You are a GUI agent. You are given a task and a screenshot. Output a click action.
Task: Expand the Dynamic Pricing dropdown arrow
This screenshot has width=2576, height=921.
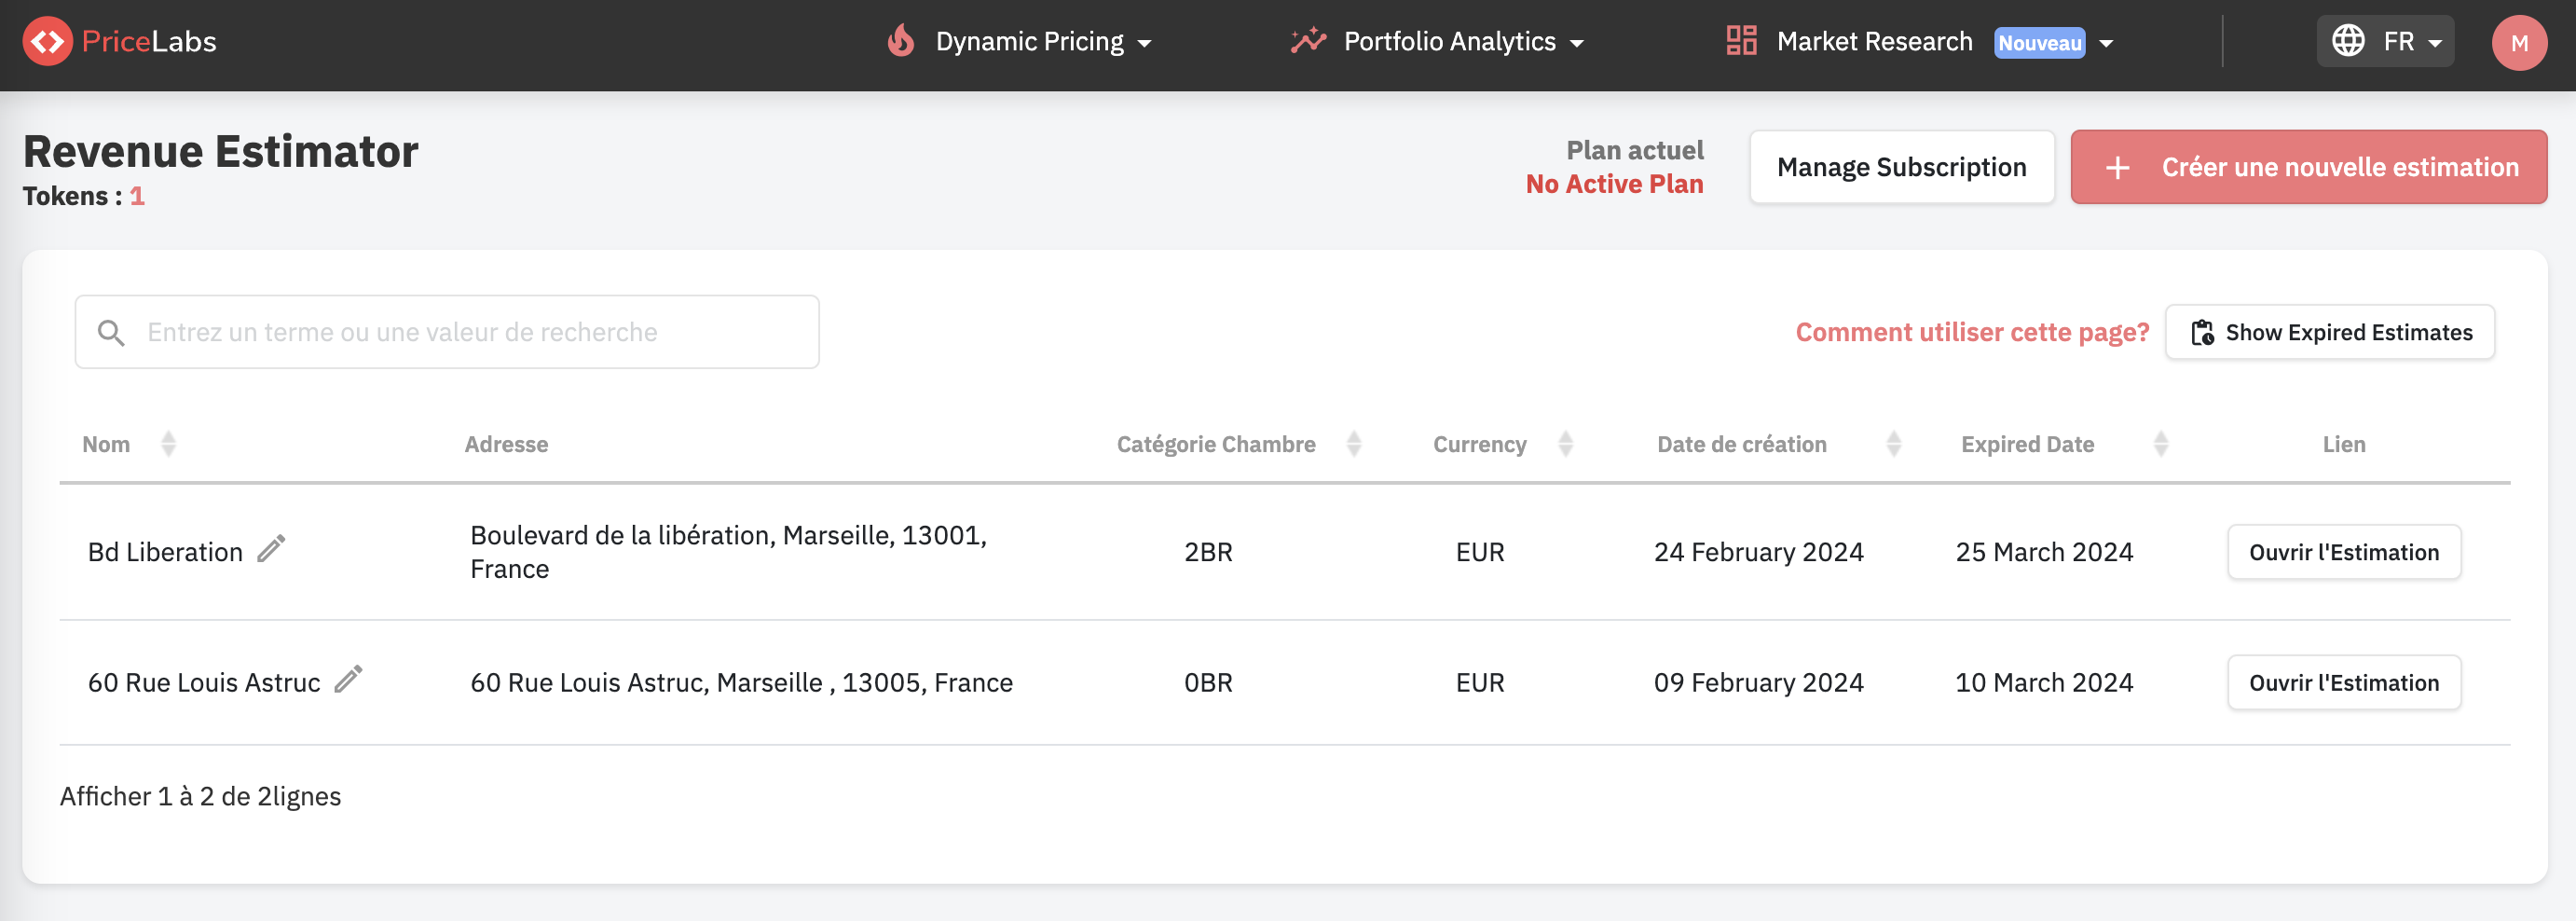[x=1145, y=43]
